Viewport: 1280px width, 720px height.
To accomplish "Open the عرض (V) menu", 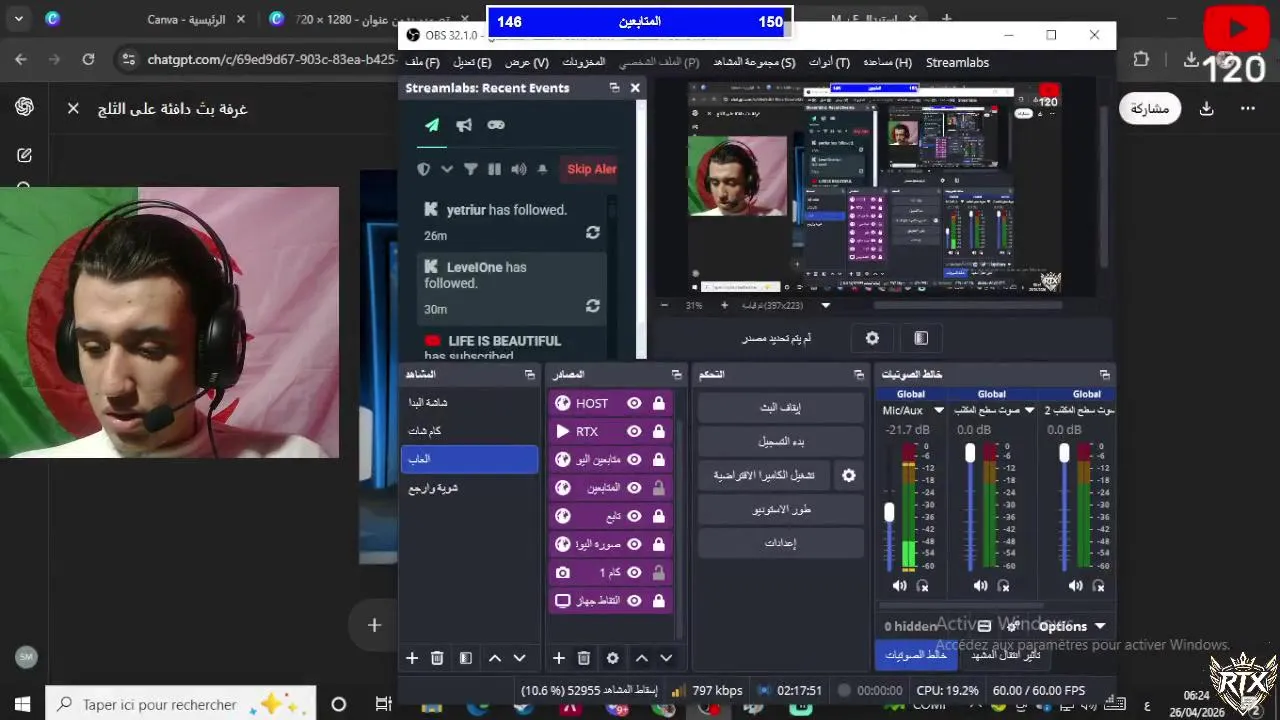I will coord(526,62).
